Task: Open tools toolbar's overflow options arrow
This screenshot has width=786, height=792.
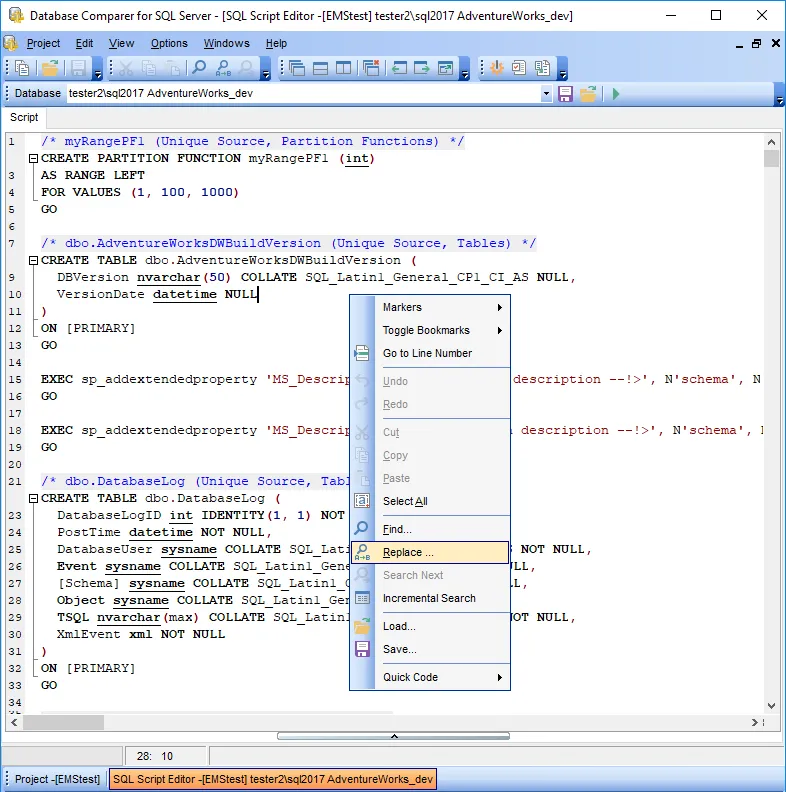Action: 563,69
